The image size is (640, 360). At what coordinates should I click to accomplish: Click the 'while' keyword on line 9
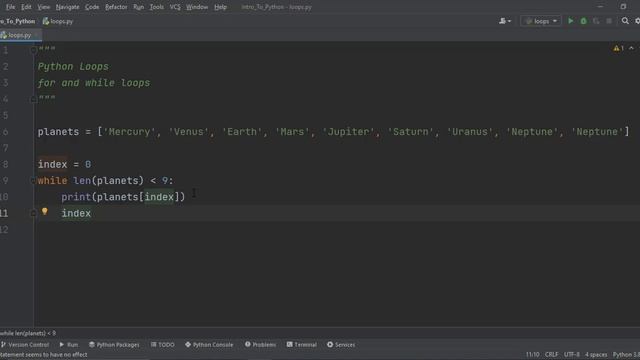click(x=52, y=180)
